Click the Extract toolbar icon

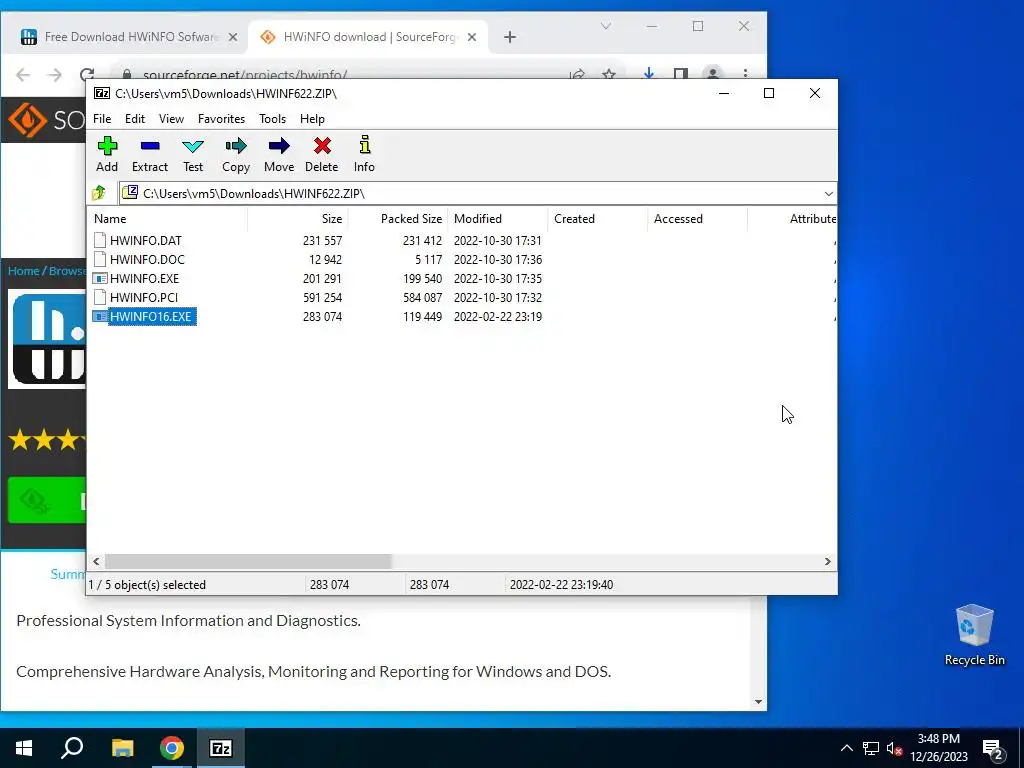(x=150, y=146)
